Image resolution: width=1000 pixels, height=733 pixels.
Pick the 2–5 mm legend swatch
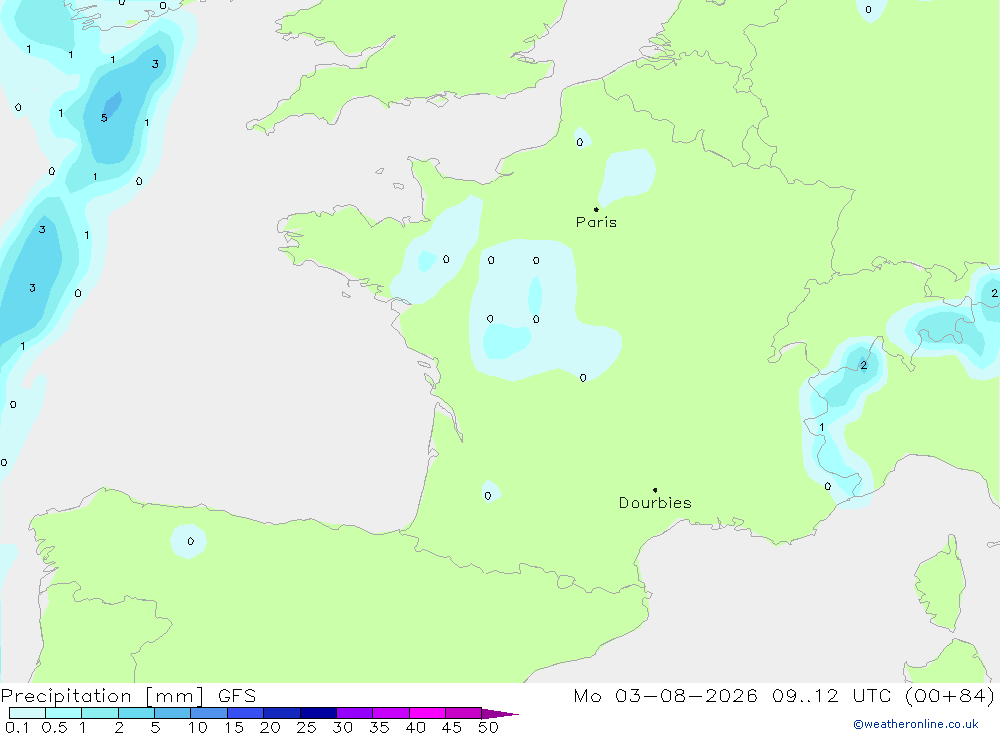(x=136, y=713)
